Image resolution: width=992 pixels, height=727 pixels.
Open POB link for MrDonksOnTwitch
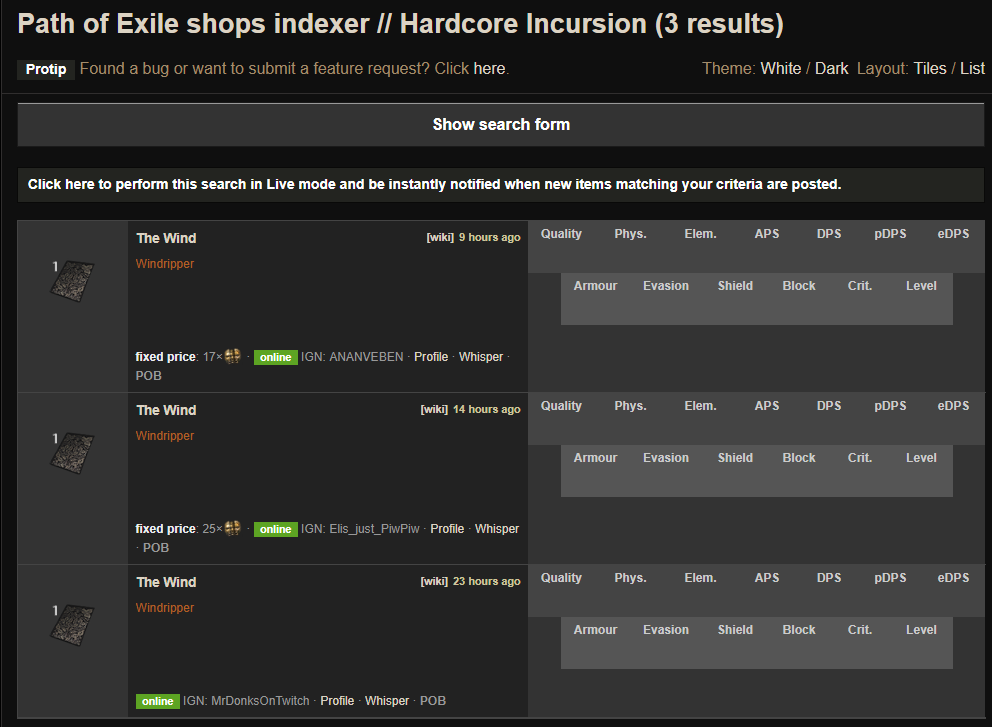[x=433, y=701]
